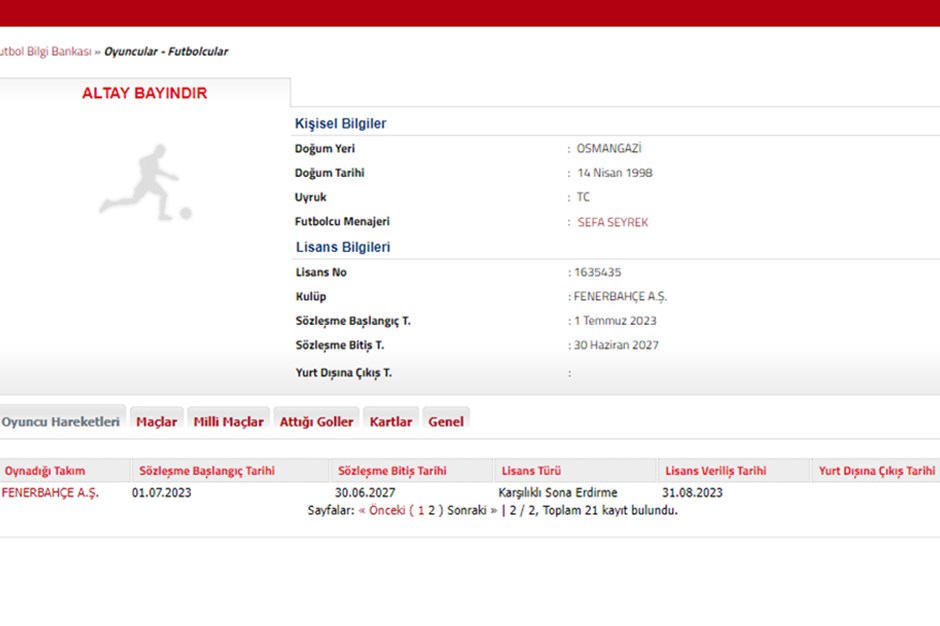Sort by Oynadığı Takım column header
This screenshot has height=626, width=940.
tap(45, 470)
